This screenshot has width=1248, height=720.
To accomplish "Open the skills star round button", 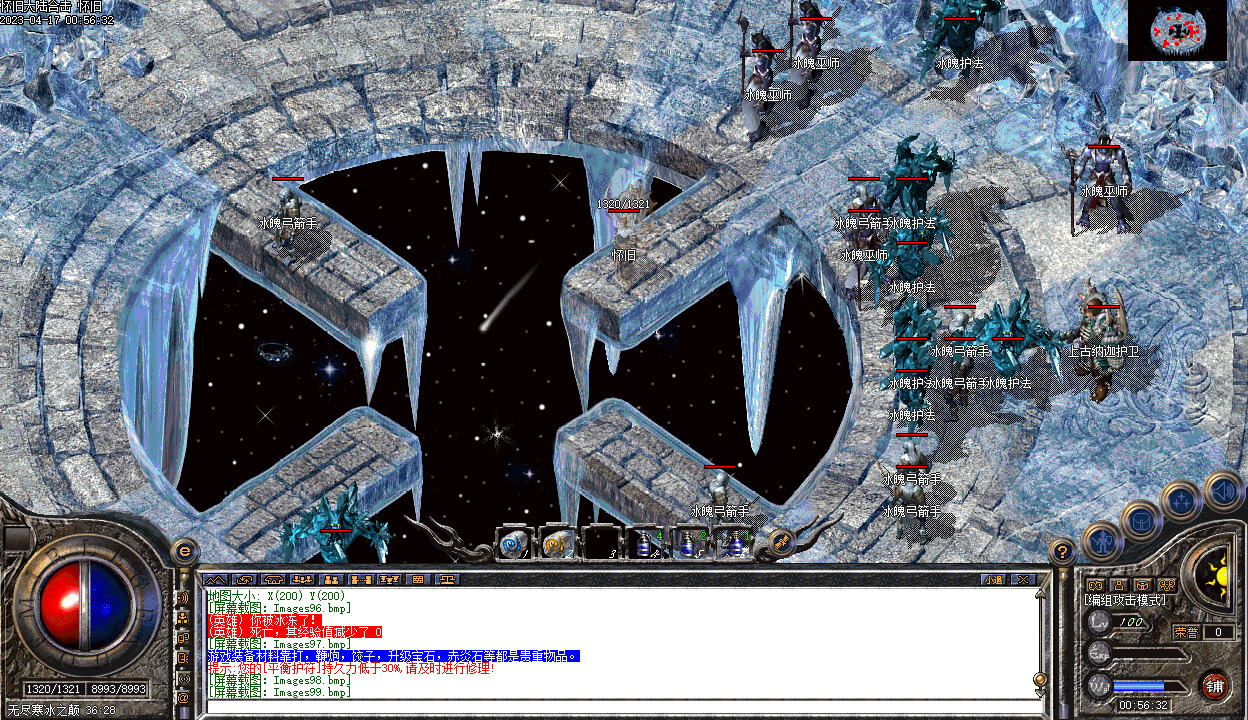I will click(x=1182, y=499).
